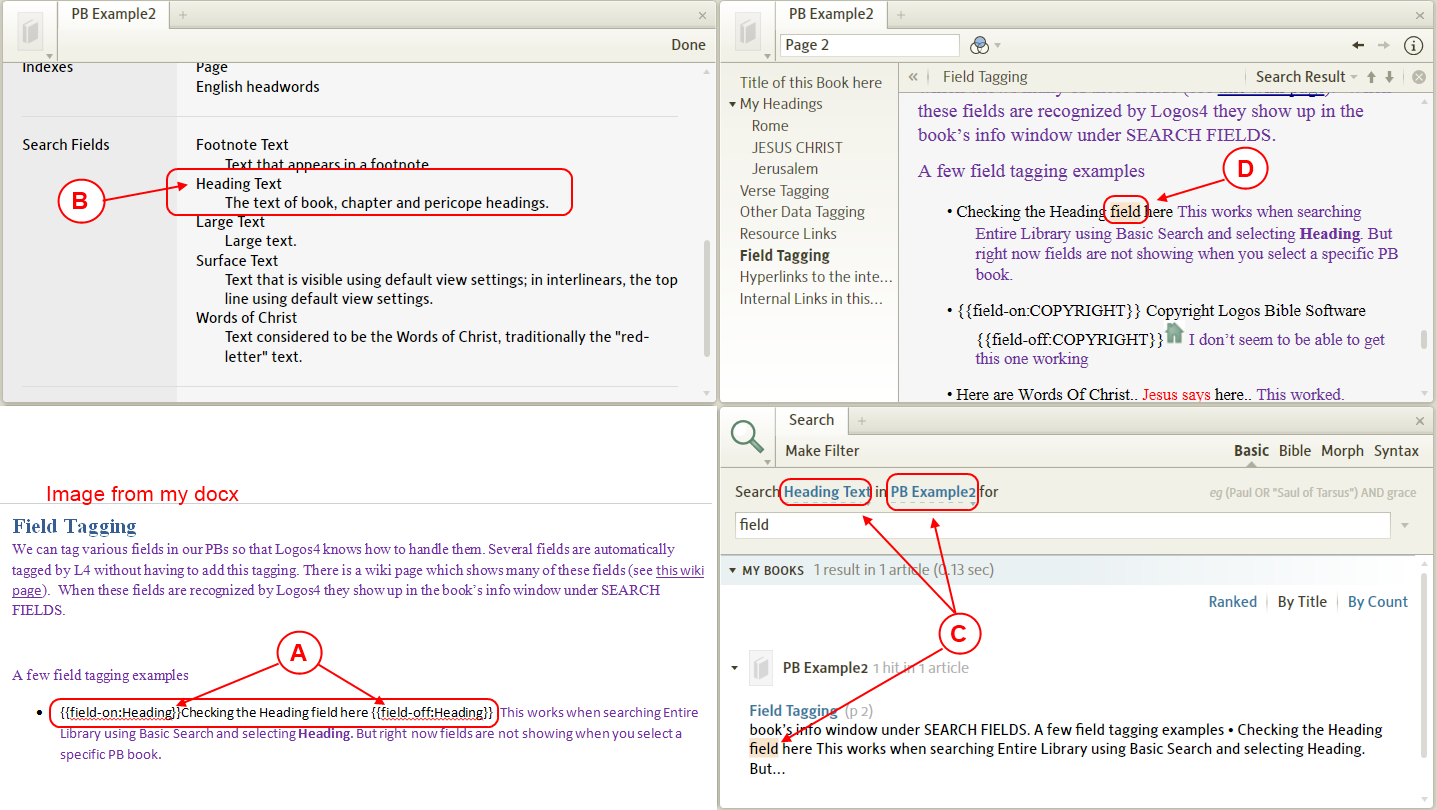Collapse contents pane with double chevron
This screenshot has height=810, width=1437.
click(x=913, y=77)
